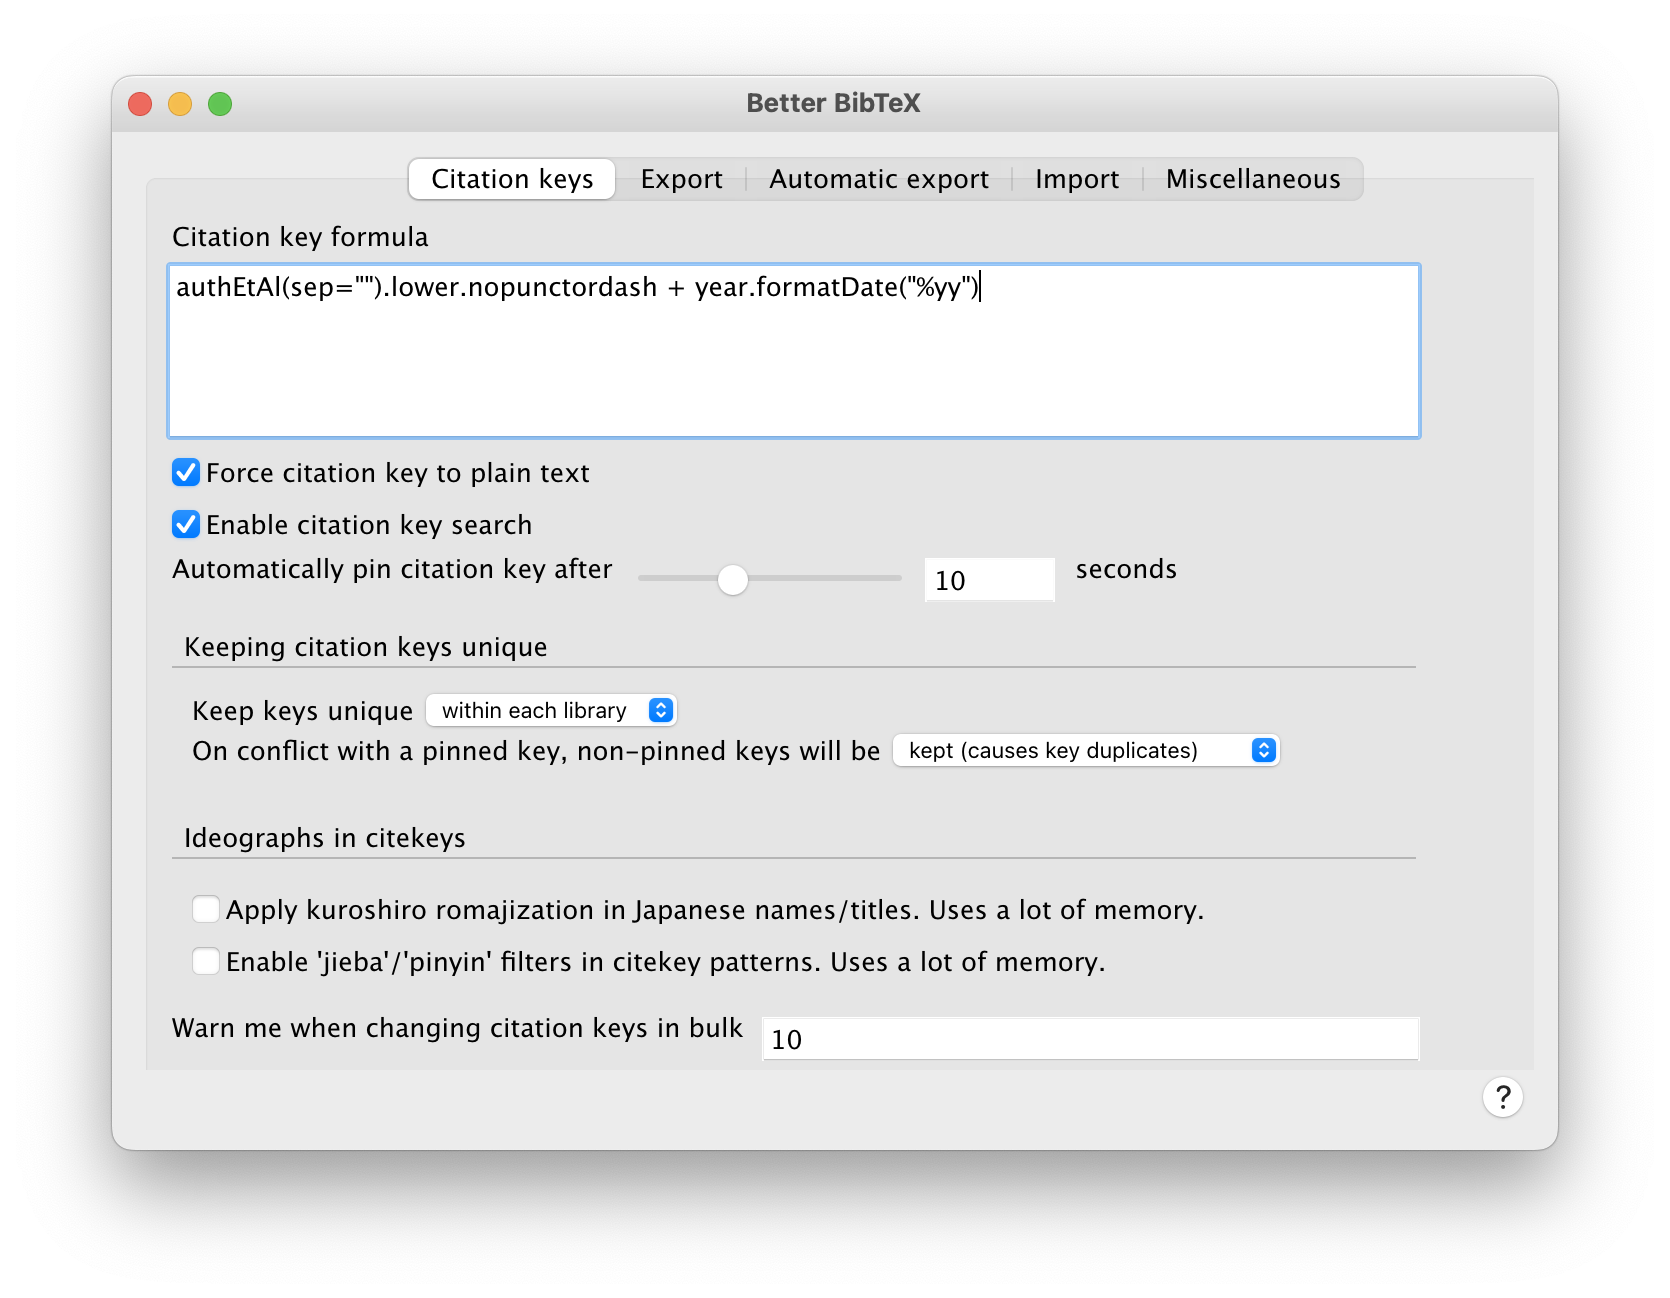Enable jieba/pinyin filters checkbox
Image resolution: width=1670 pixels, height=1298 pixels.
(x=206, y=961)
